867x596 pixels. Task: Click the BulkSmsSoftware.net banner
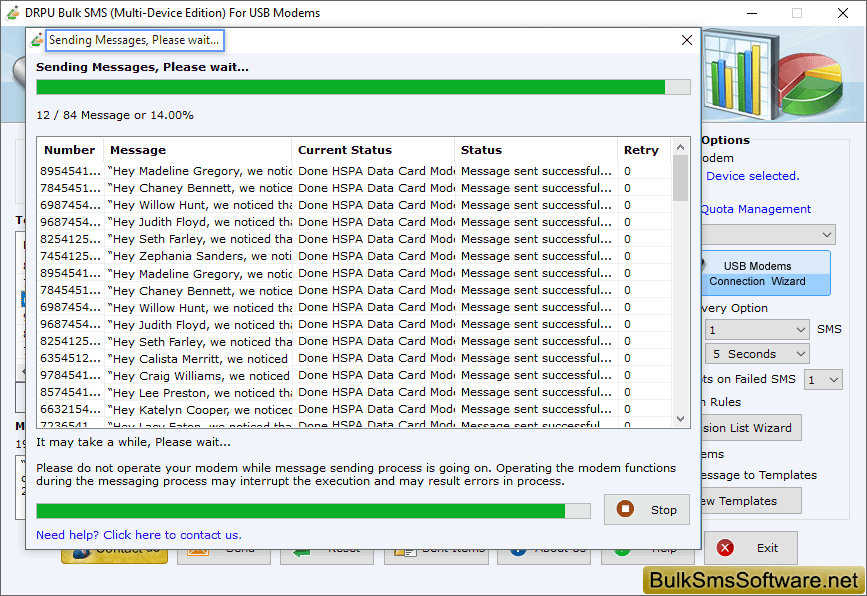754,580
